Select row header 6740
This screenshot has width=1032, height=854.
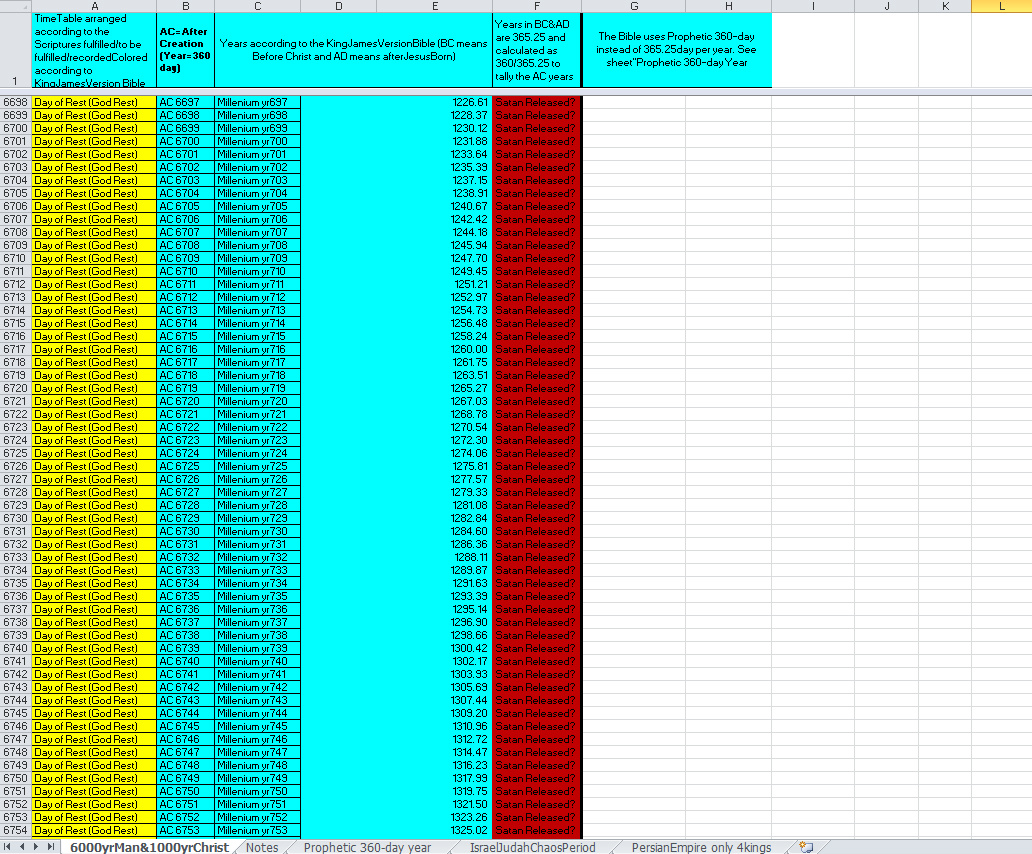(x=15, y=648)
